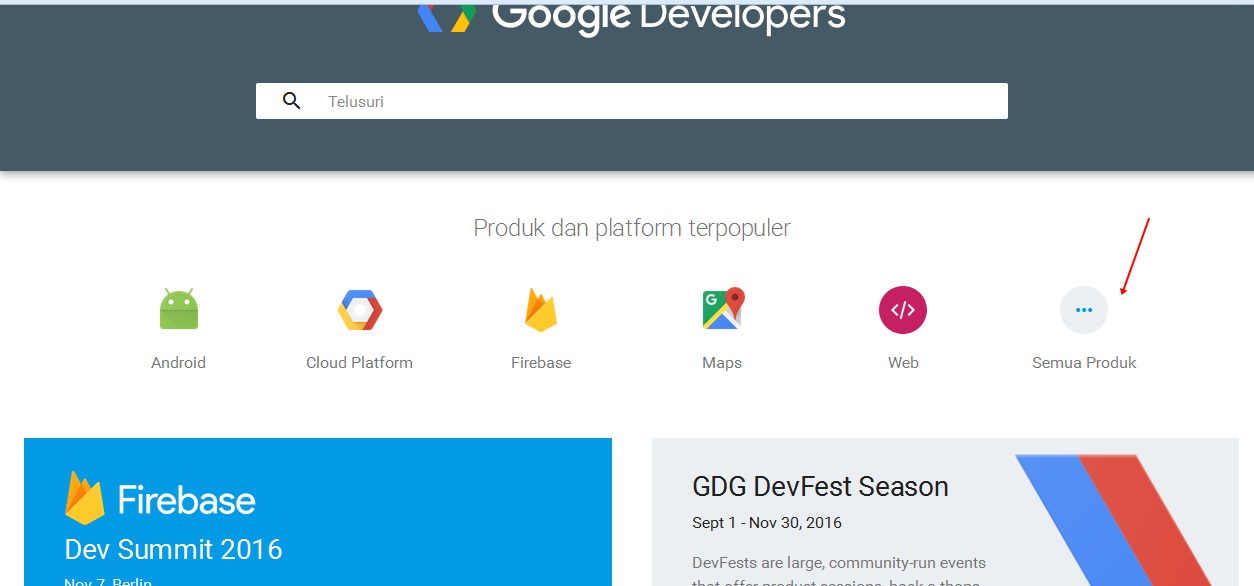1254x586 pixels.
Task: Click the 'Dev Summit 2016' text
Action: coord(174,550)
